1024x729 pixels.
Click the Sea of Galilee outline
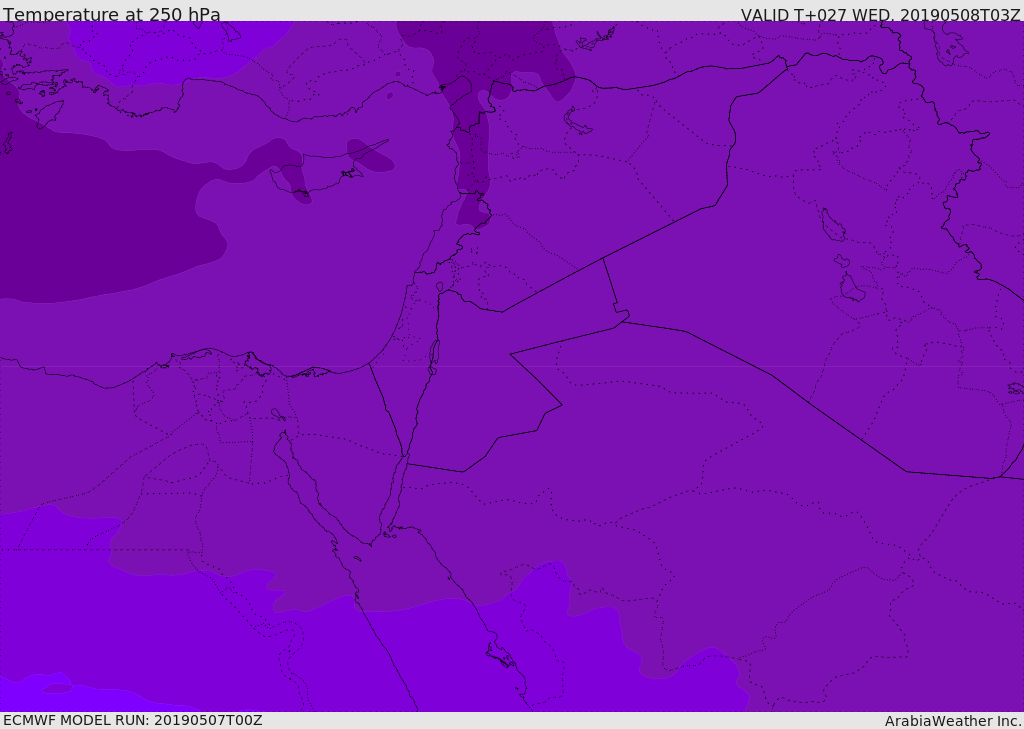pos(439,288)
